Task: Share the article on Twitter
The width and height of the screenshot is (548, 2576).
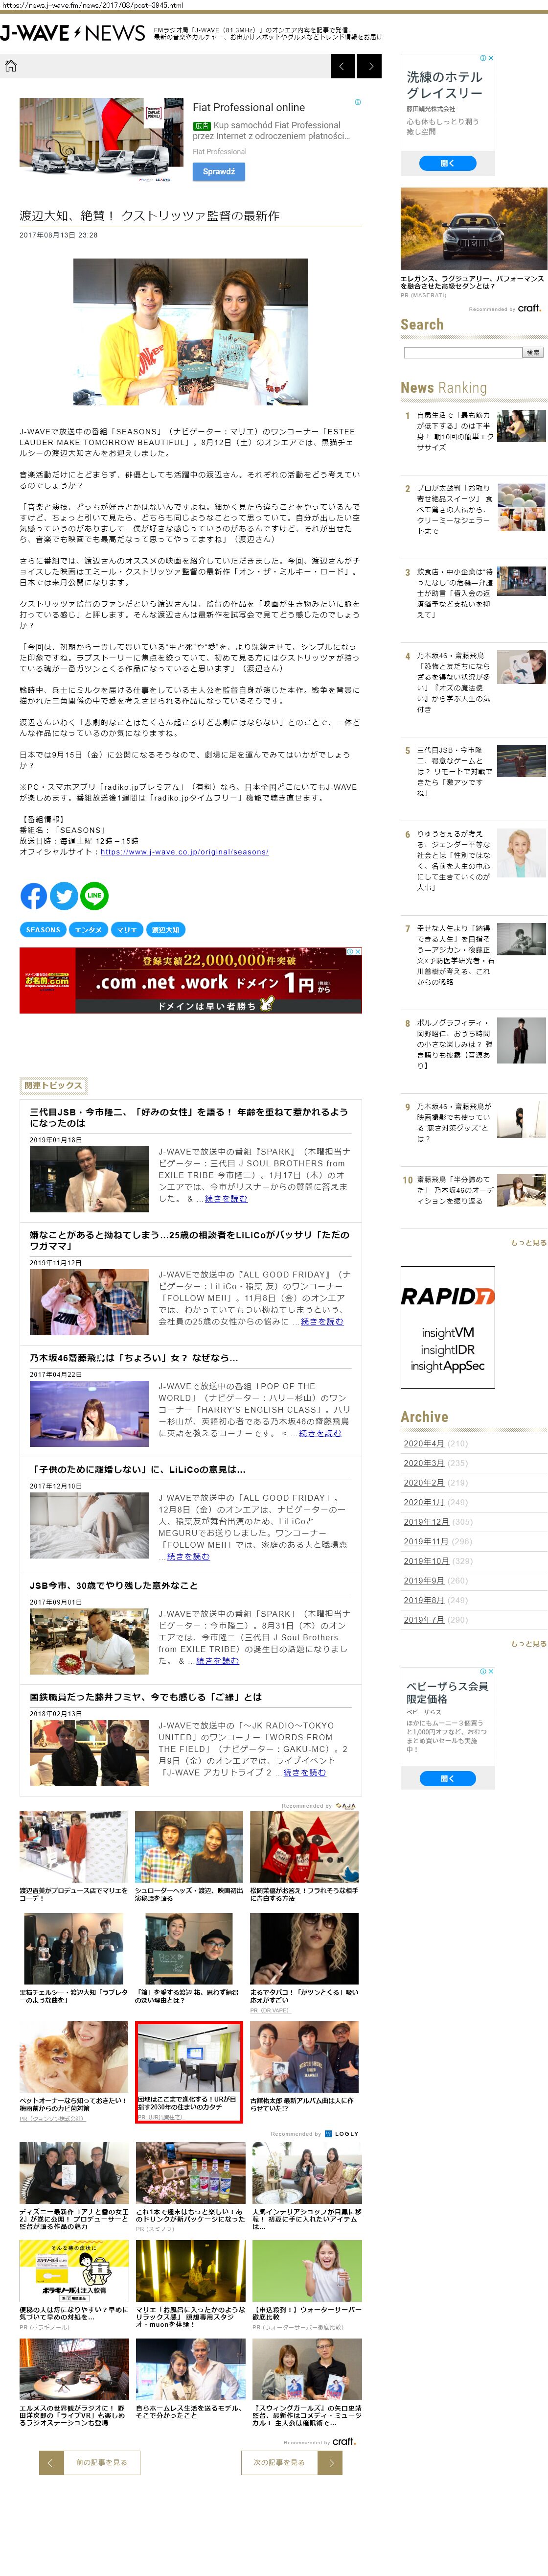Action: (64, 896)
